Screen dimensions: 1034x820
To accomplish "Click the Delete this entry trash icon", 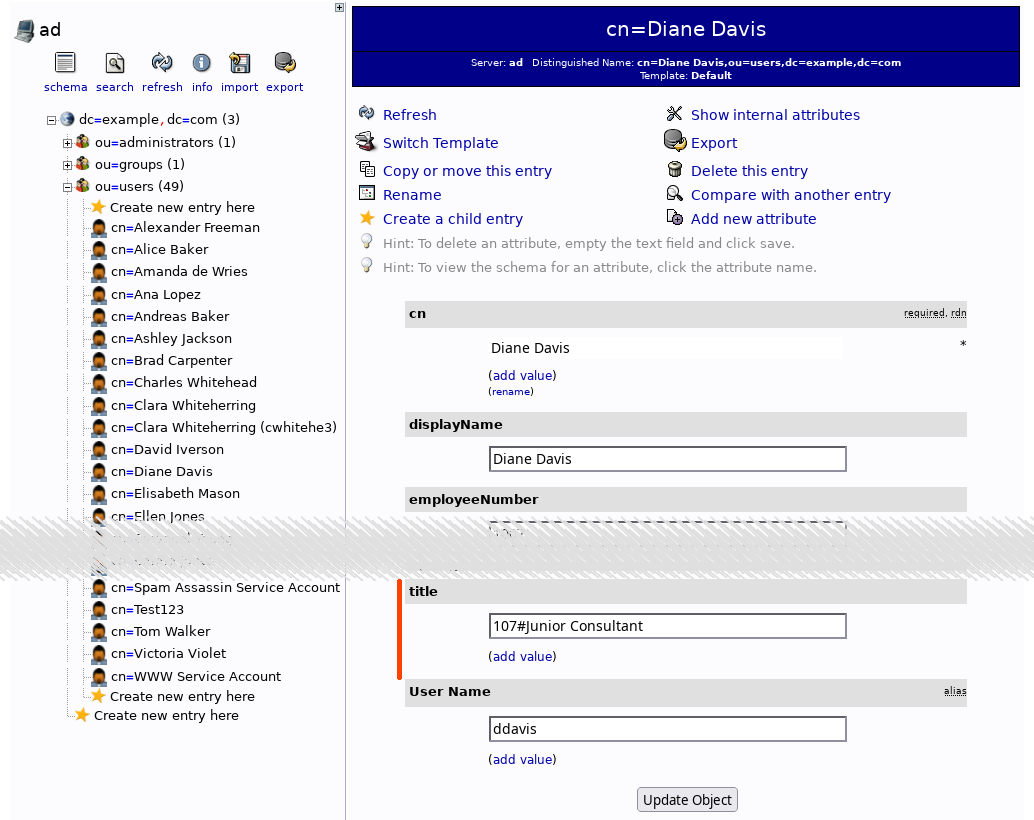I will click(673, 170).
